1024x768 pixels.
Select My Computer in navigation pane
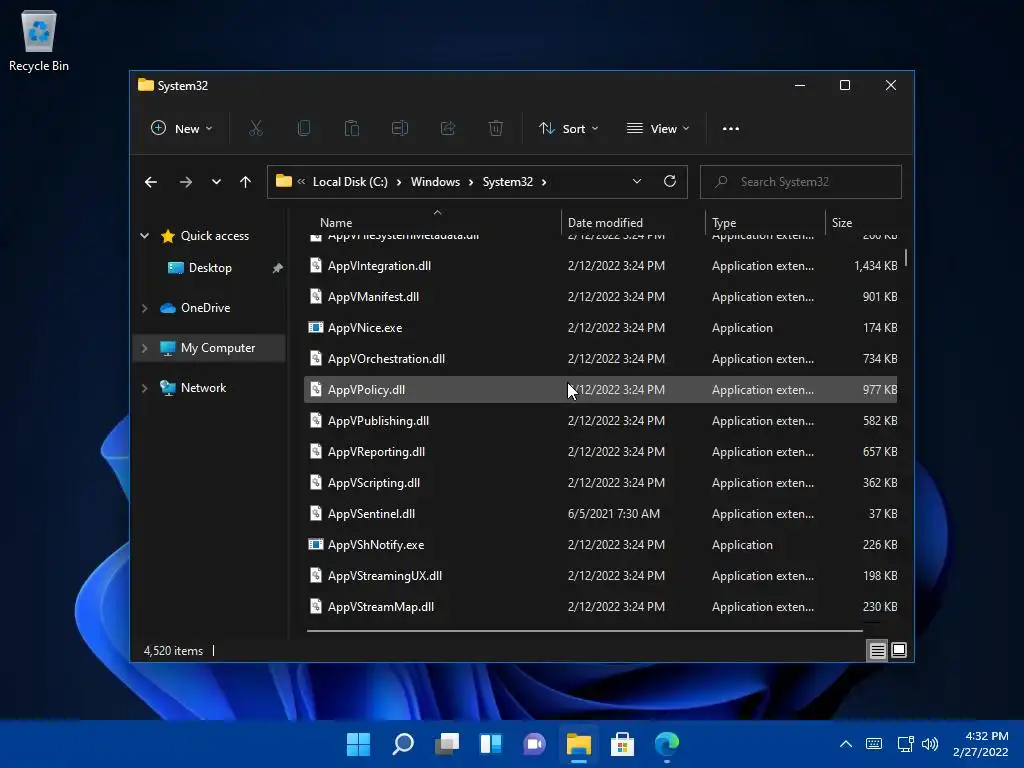coord(217,347)
